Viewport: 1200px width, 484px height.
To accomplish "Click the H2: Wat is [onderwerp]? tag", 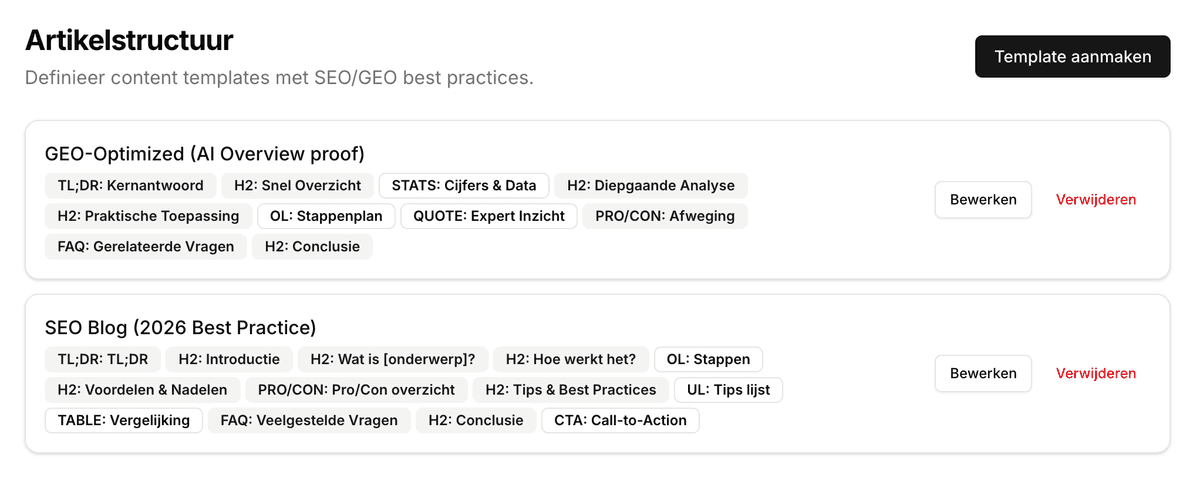I will coord(392,359).
